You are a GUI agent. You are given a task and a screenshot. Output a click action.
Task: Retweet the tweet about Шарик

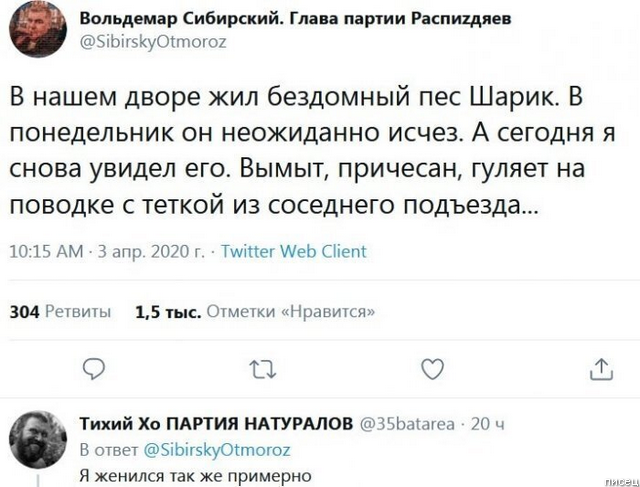pos(262,370)
